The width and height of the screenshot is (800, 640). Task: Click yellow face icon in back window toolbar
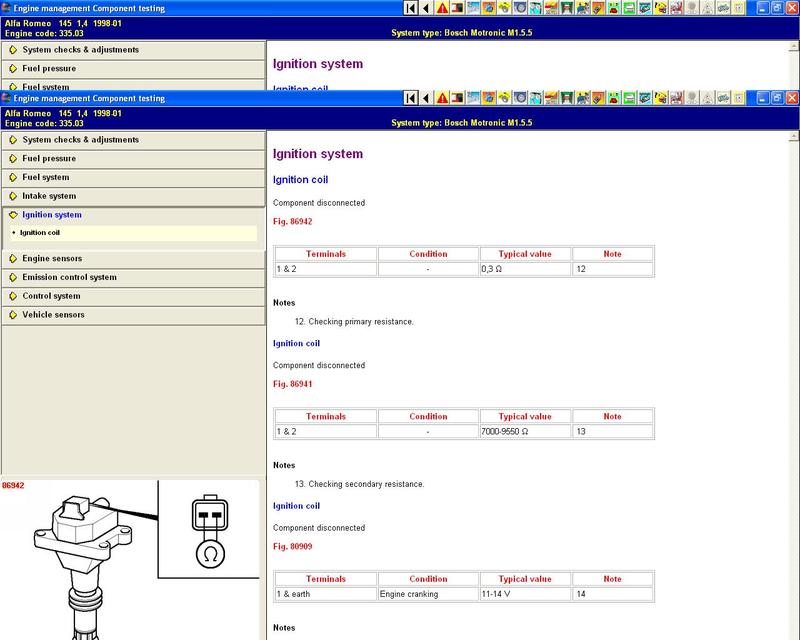(661, 8)
